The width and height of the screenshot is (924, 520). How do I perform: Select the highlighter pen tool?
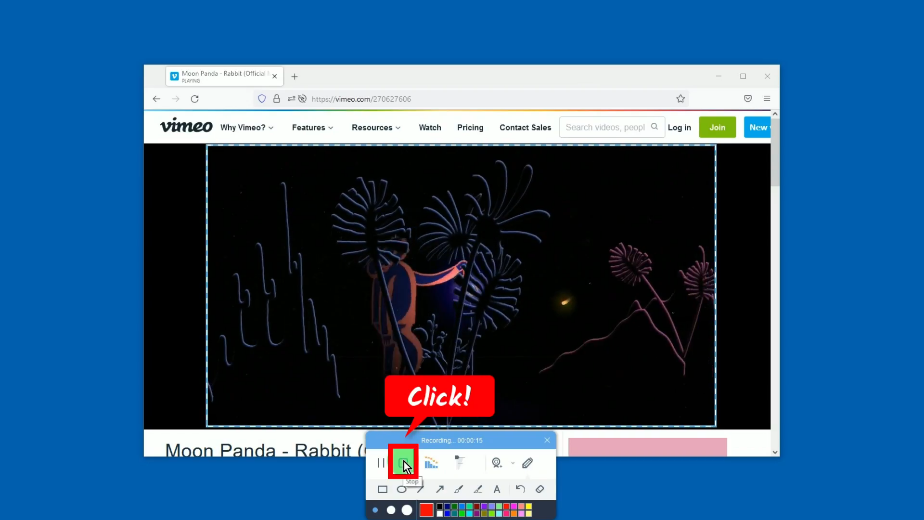478,489
